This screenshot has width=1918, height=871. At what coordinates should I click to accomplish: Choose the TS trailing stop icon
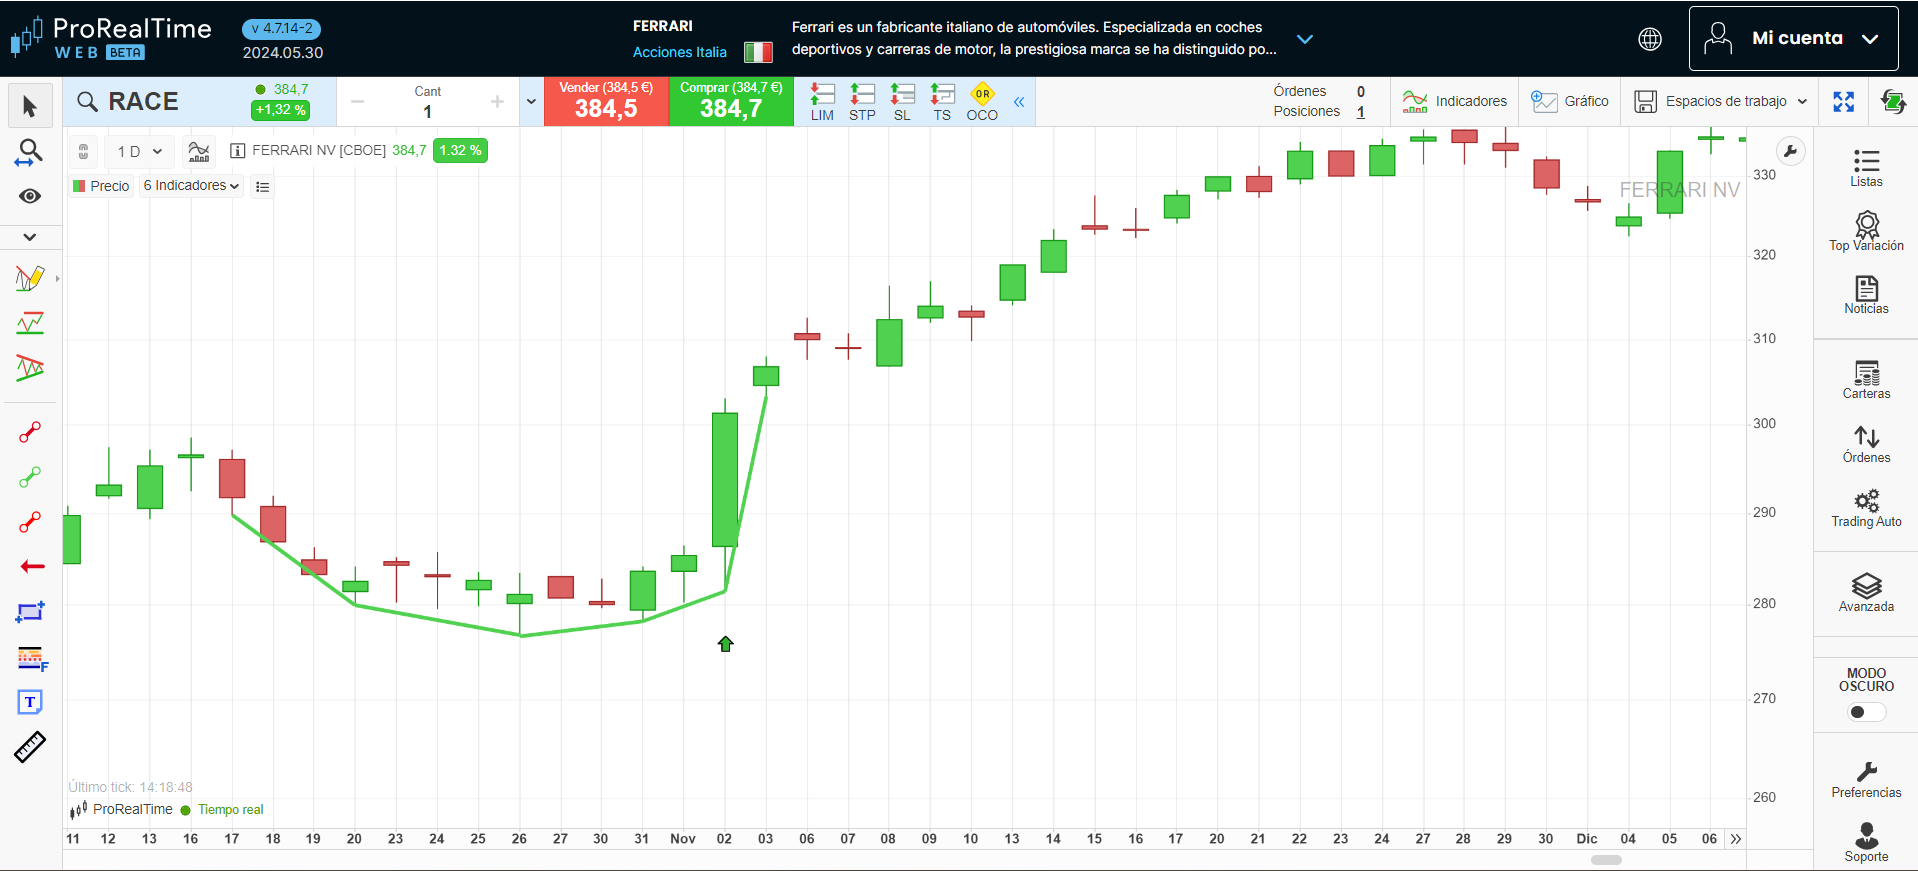pos(942,102)
